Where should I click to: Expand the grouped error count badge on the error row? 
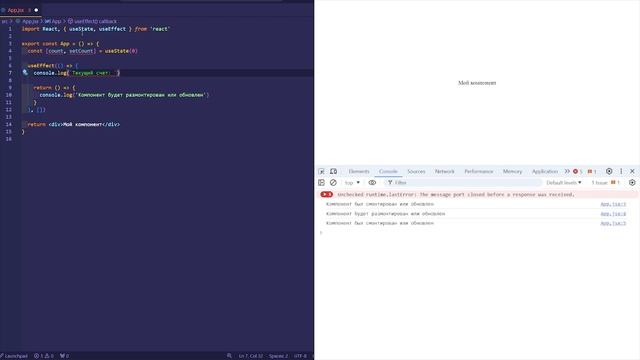327,194
